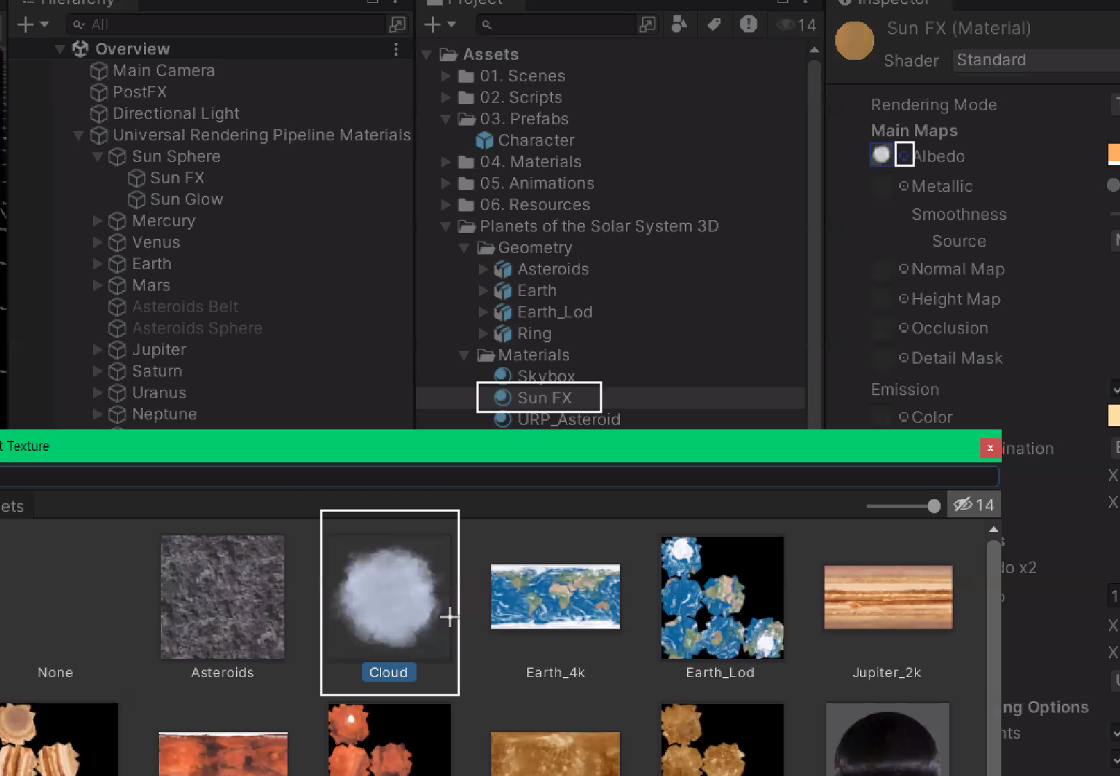Click Search by Label tag icon
The width and height of the screenshot is (1120, 776).
(x=714, y=25)
